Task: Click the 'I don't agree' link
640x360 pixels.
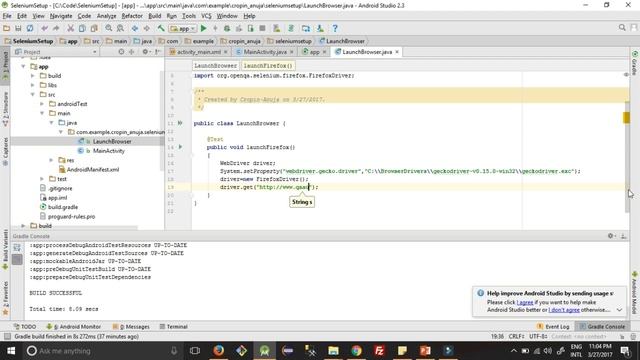Action: (x=564, y=310)
